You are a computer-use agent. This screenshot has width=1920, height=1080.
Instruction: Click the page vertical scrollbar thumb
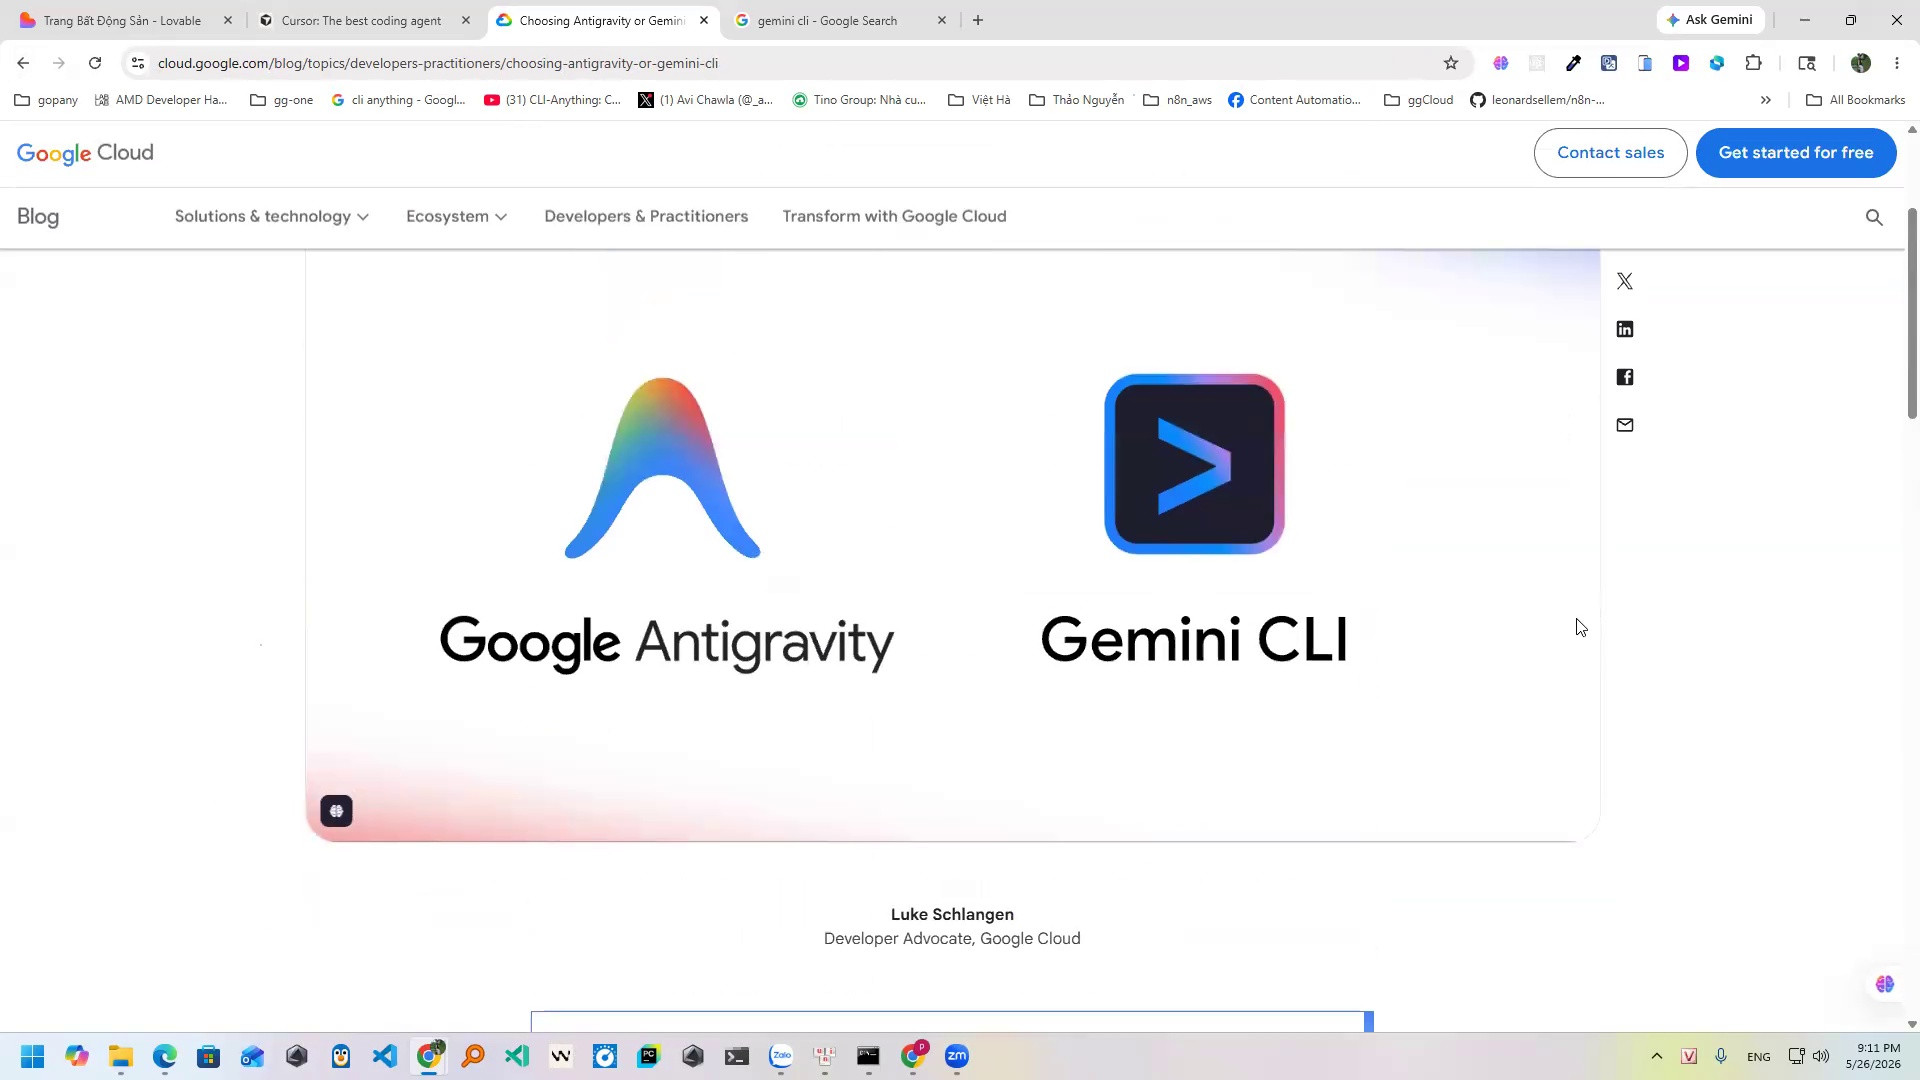pos(1912,314)
